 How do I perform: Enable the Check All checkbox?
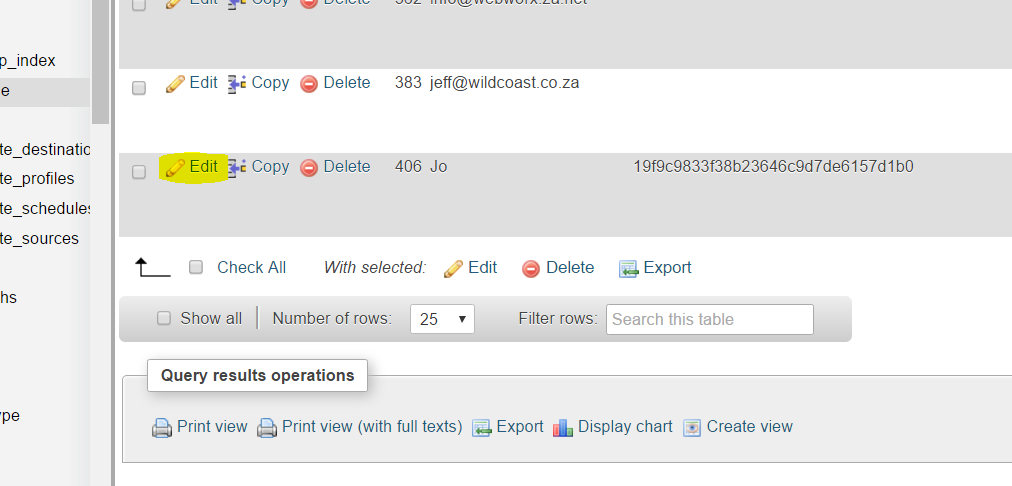click(196, 267)
